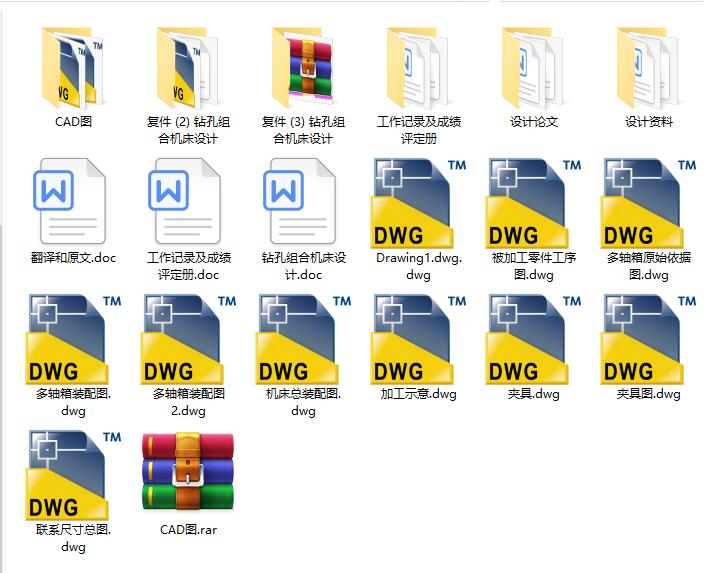Open the CAD图 folder icon
Viewport: 705px width, 573px height.
pyautogui.click(x=73, y=67)
